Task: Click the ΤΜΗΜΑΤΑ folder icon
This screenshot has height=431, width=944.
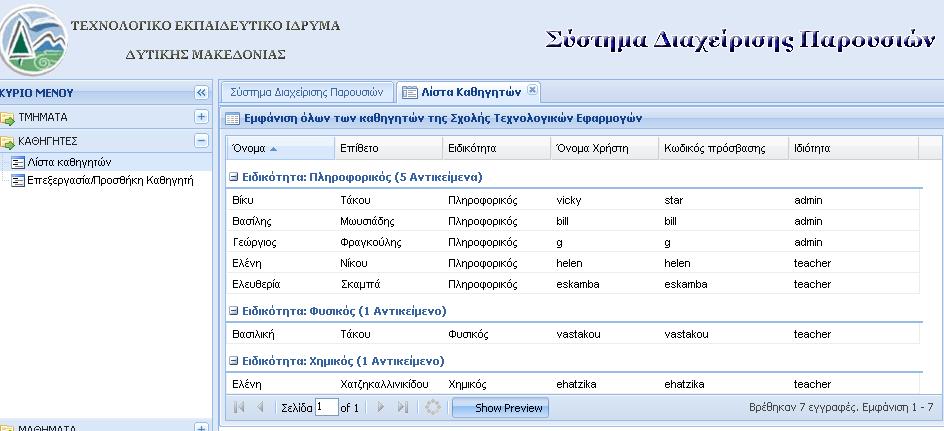Action: [7, 118]
